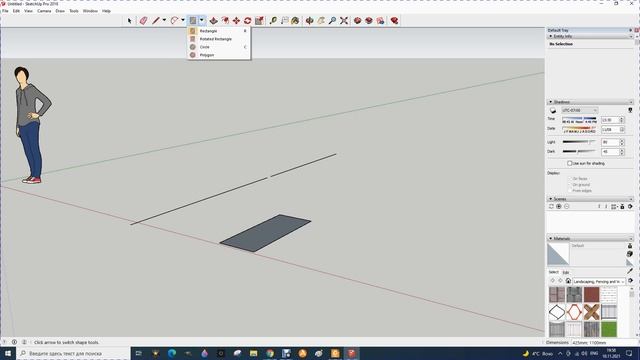Open the Help menu

coord(106,11)
